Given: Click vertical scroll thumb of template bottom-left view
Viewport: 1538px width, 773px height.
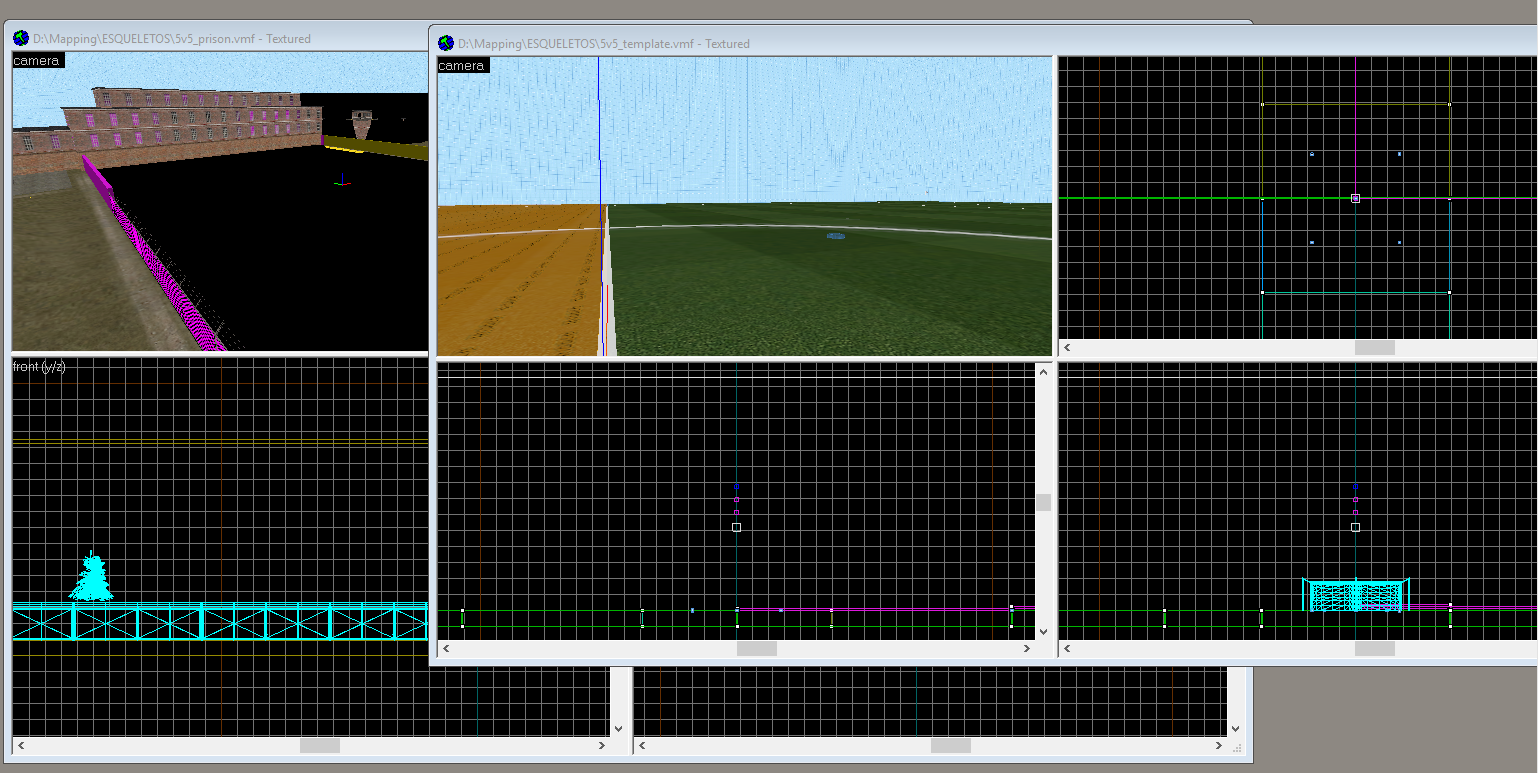Looking at the screenshot, I should click(1044, 502).
